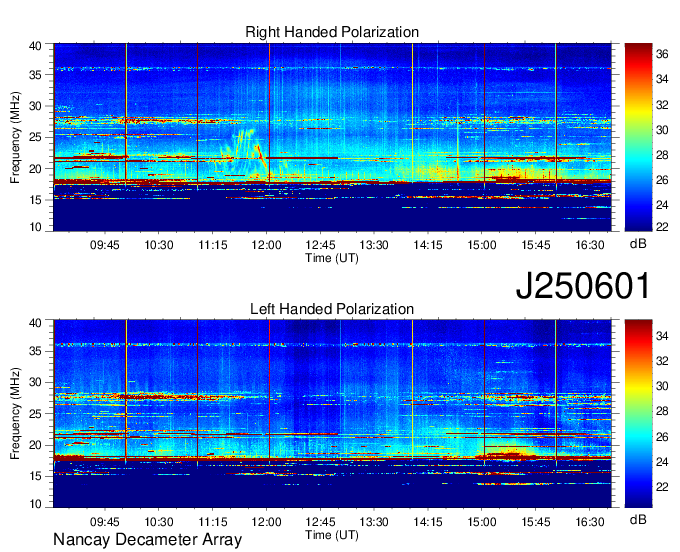Click the 12:00 time tick on the bottom plot

pos(266,522)
